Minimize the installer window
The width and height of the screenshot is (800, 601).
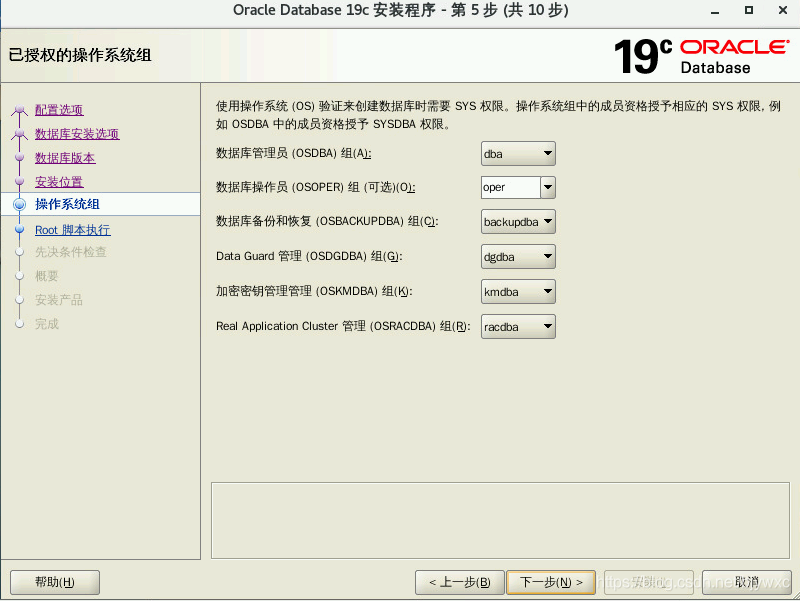(x=715, y=11)
